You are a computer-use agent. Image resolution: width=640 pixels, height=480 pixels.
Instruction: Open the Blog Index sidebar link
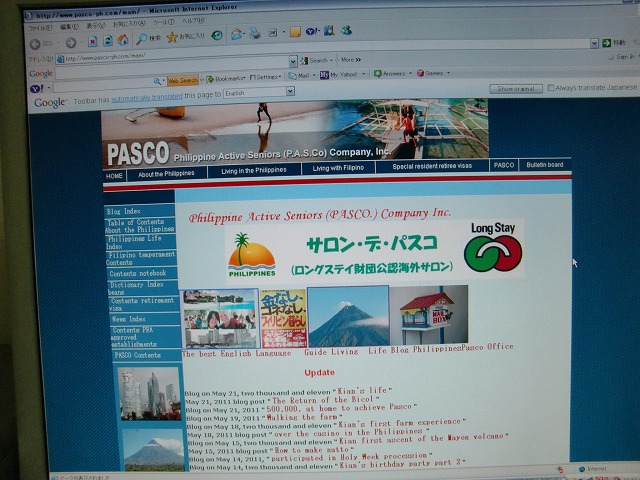point(124,211)
